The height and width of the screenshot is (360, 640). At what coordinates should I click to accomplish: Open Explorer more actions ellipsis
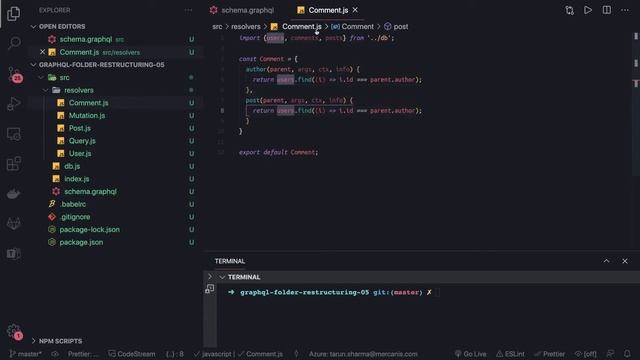(x=188, y=10)
